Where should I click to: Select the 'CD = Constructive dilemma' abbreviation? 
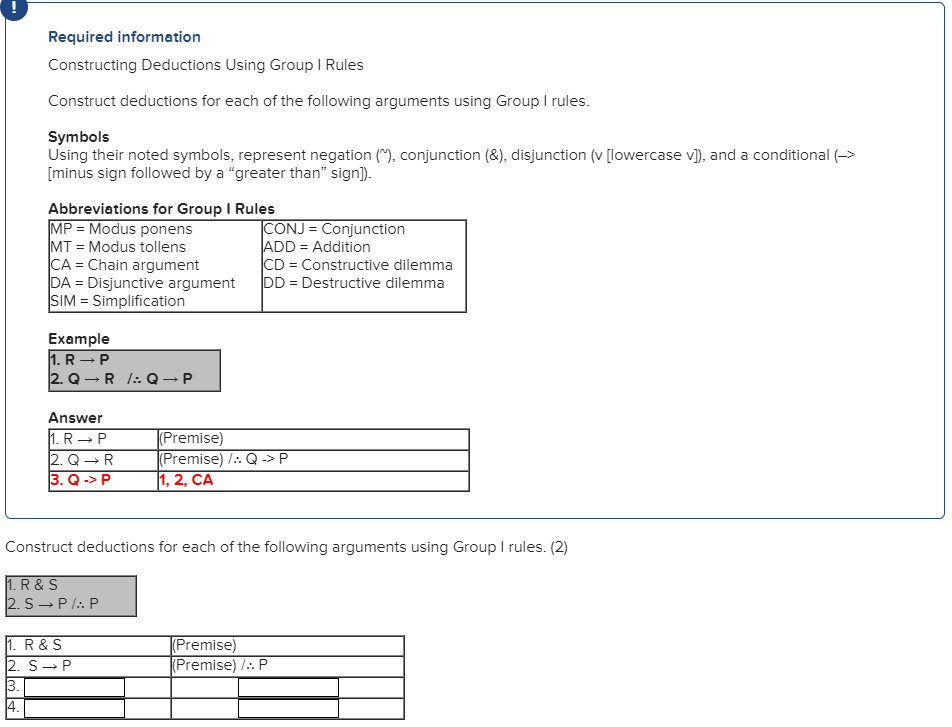(x=355, y=264)
